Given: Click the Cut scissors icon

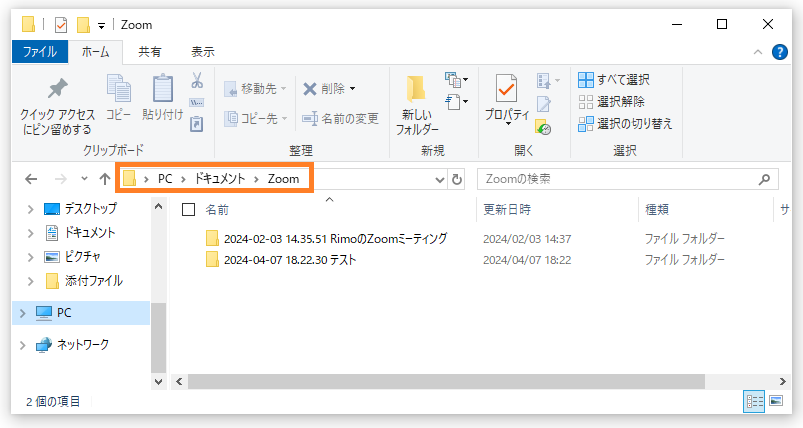Looking at the screenshot, I should [197, 80].
